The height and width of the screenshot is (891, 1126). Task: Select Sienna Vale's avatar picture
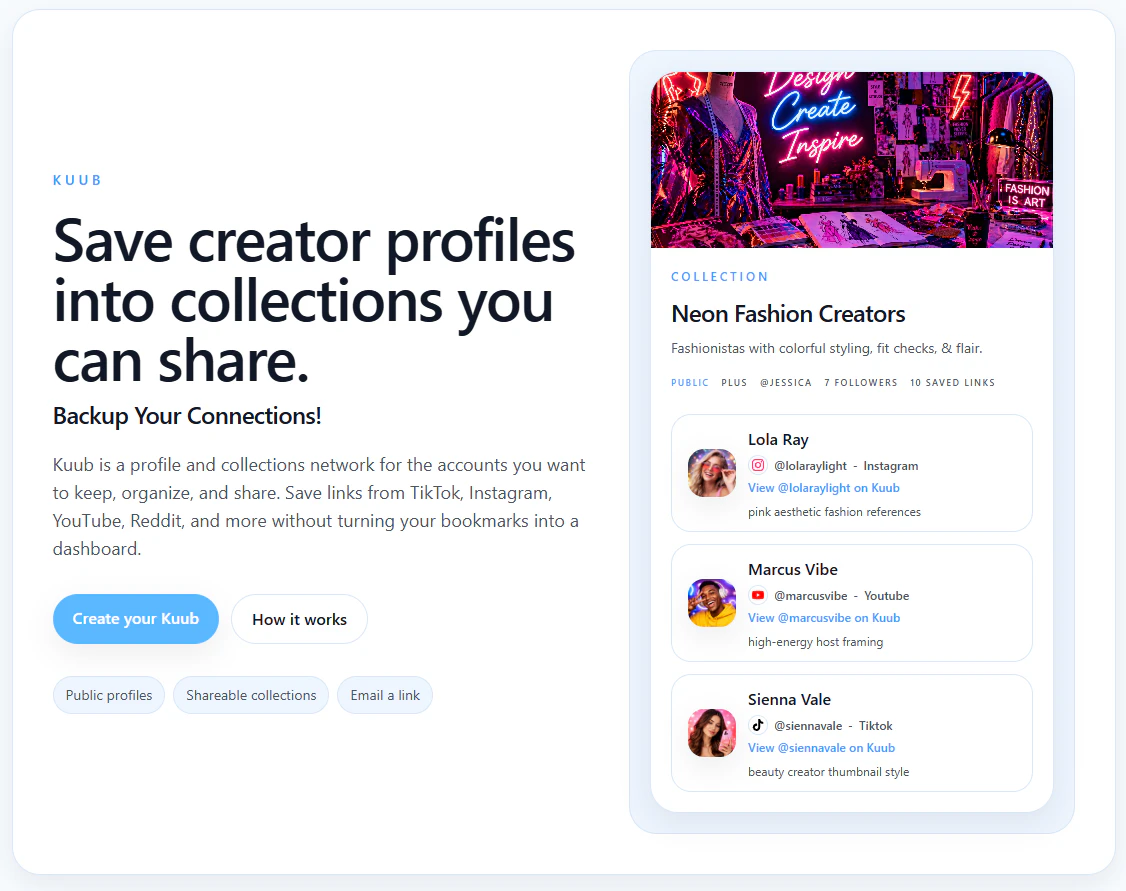pos(711,733)
